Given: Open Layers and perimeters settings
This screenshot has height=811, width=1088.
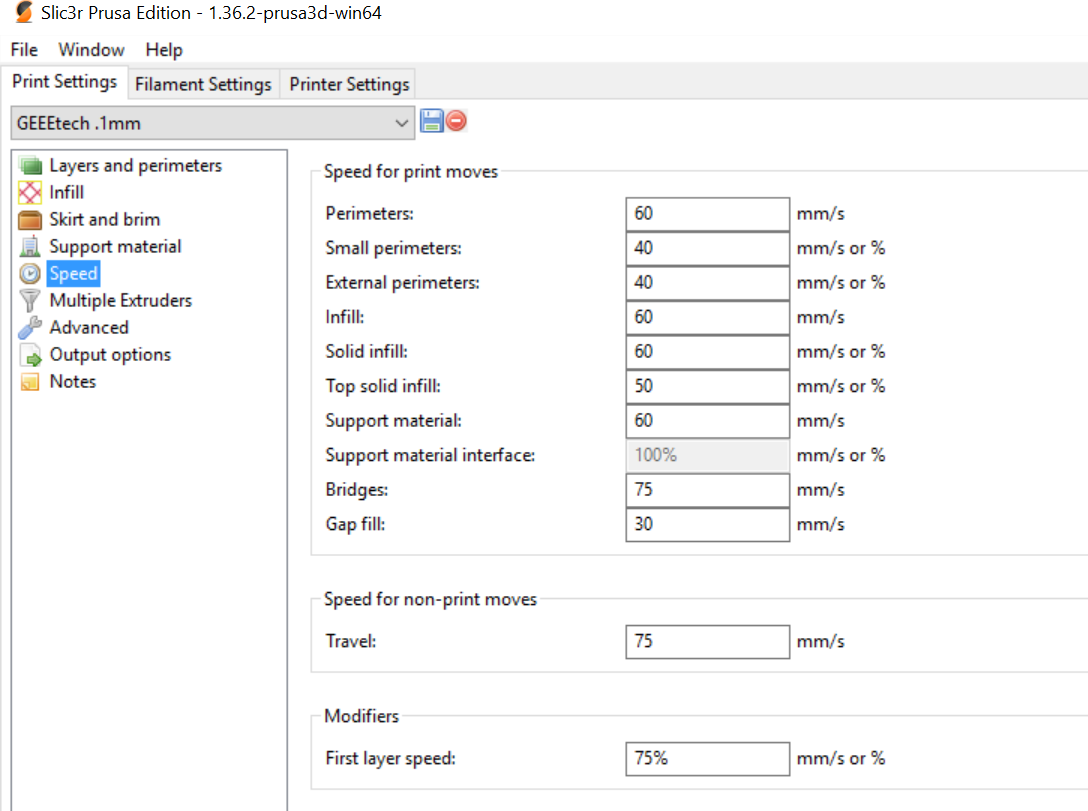Looking at the screenshot, I should tap(135, 166).
